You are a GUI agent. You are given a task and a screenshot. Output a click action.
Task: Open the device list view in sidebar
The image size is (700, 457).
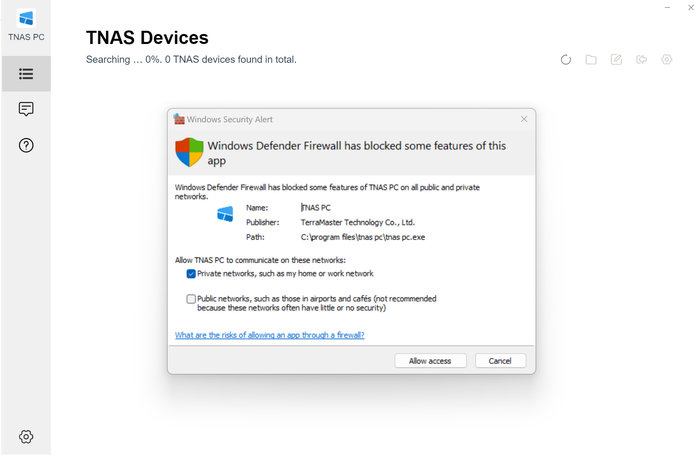[x=26, y=73]
